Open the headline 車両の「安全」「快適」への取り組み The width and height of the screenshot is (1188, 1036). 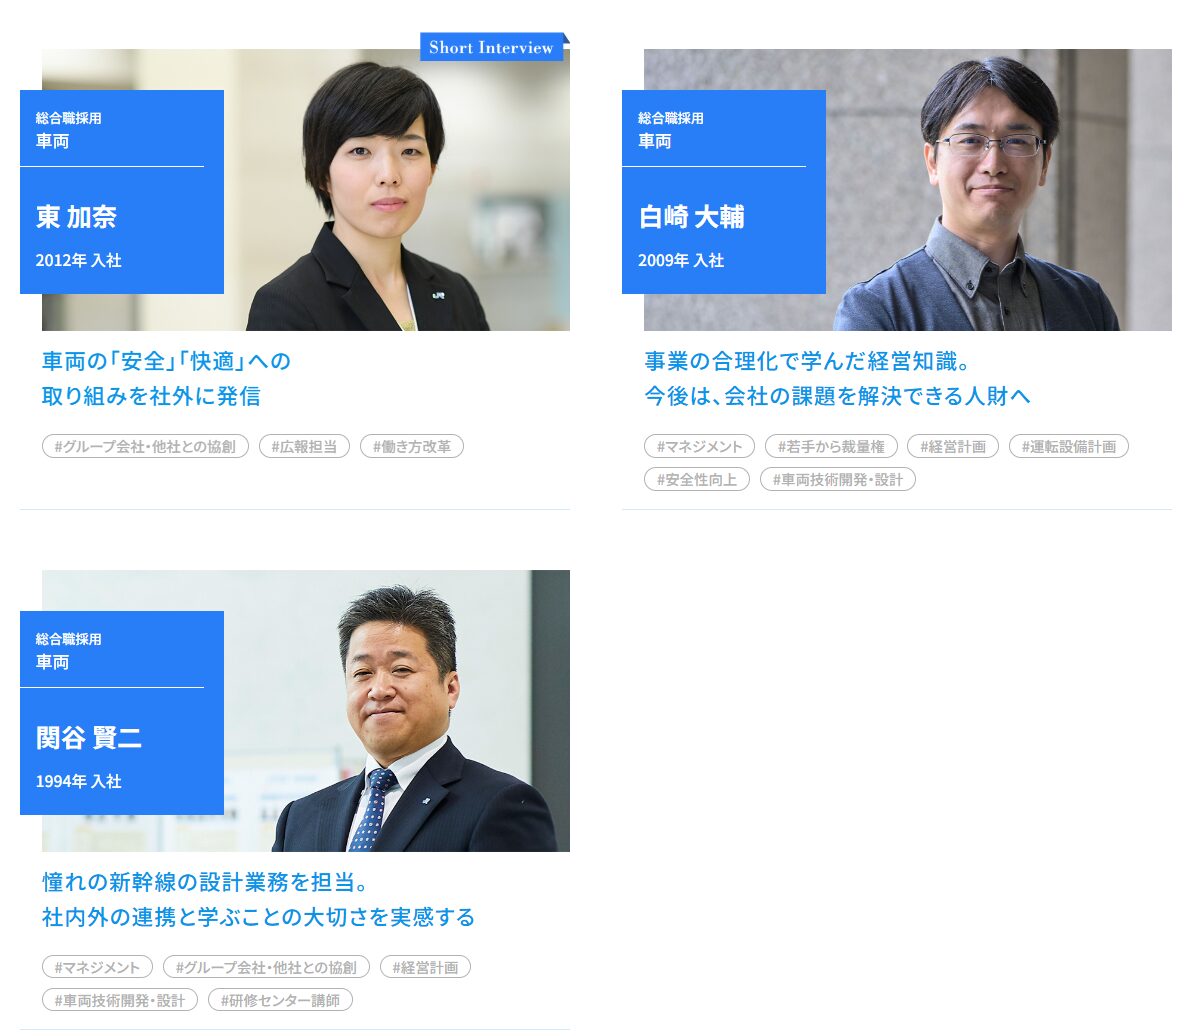coord(166,378)
